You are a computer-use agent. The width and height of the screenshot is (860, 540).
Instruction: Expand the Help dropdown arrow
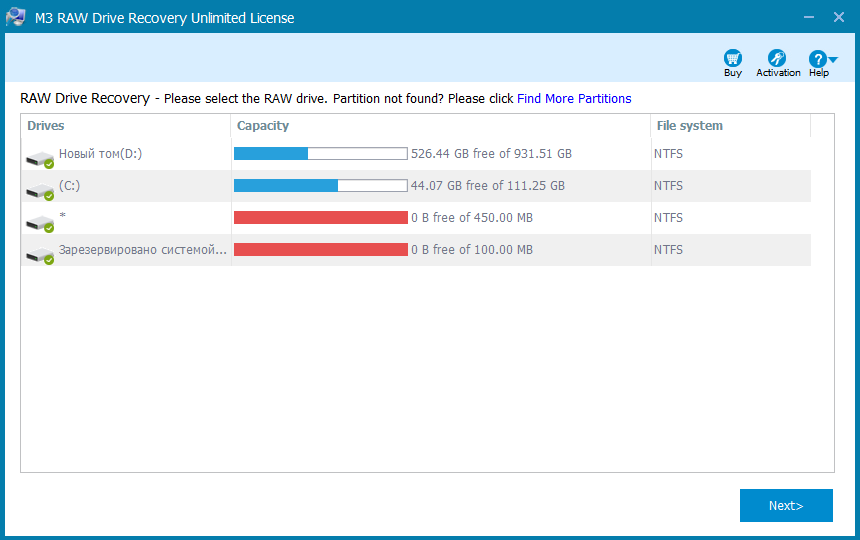click(x=833, y=60)
